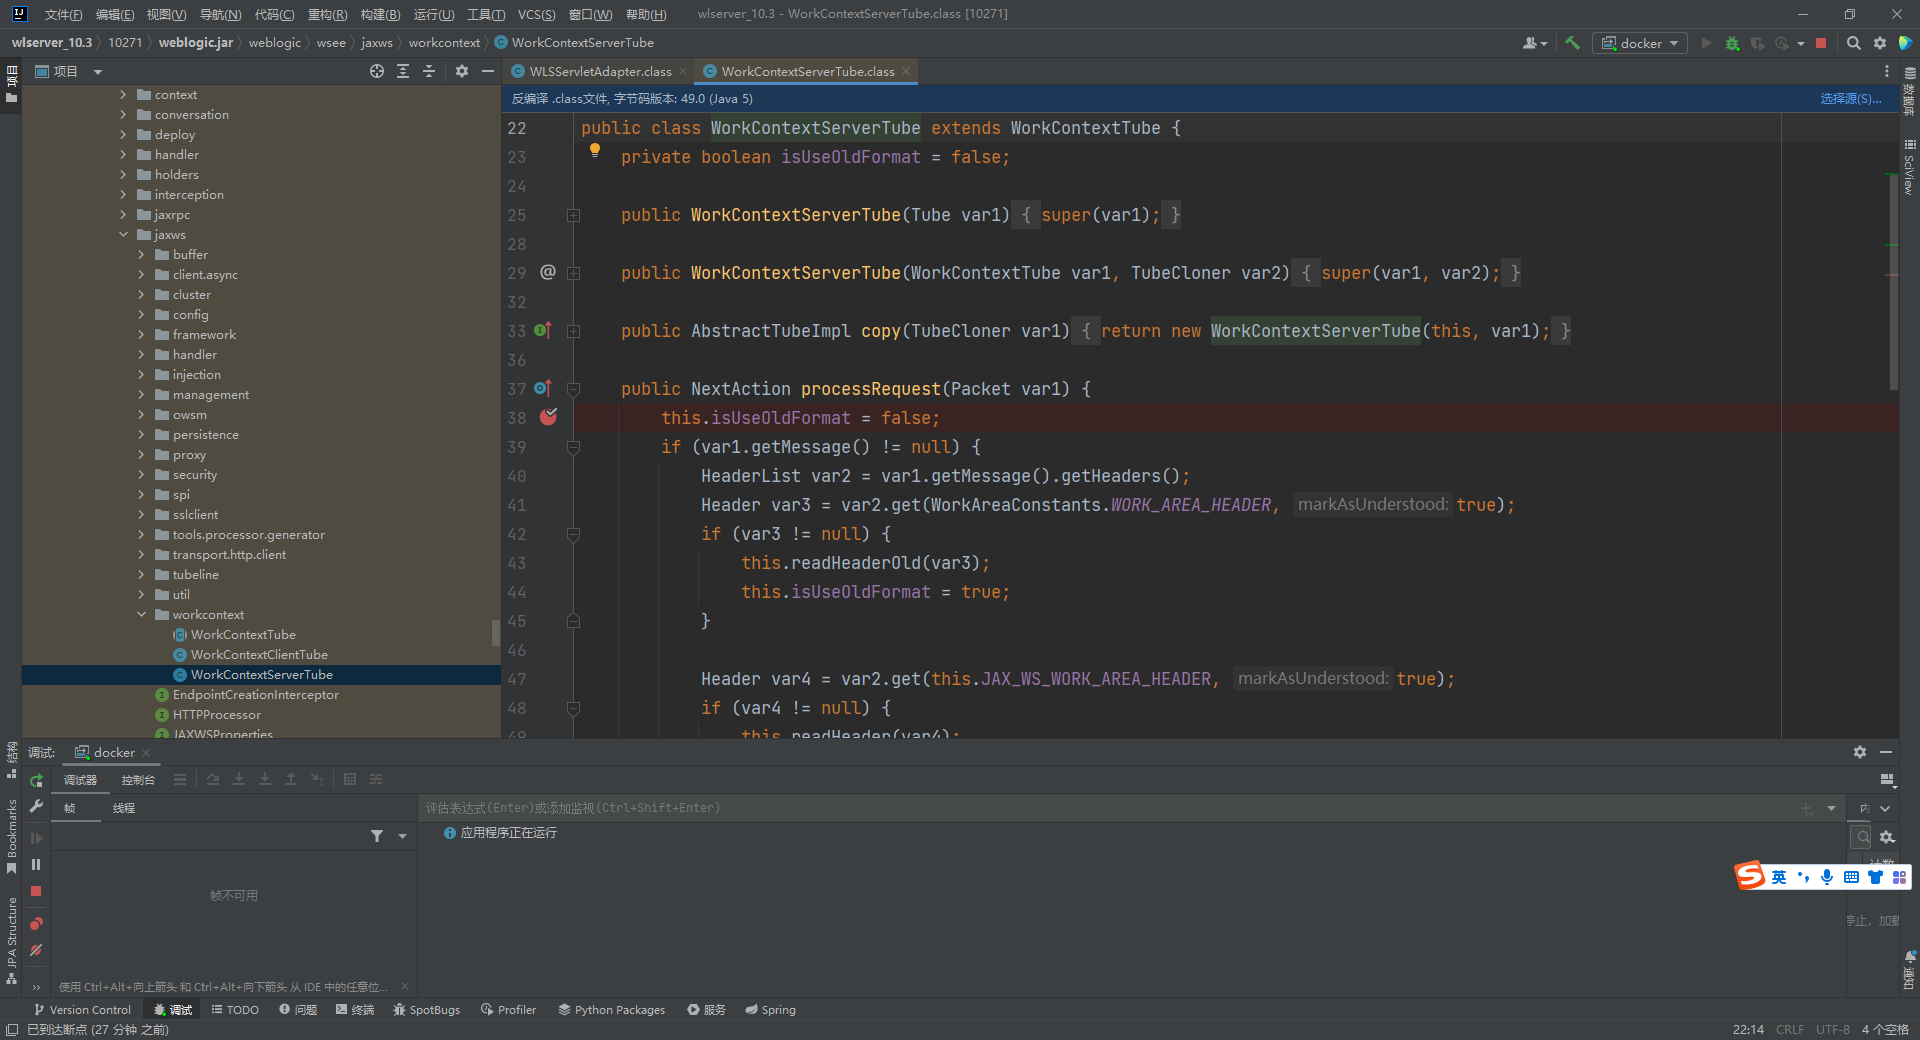This screenshot has height=1040, width=1920.
Task: Click the green Debug bug icon
Action: click(x=1732, y=43)
